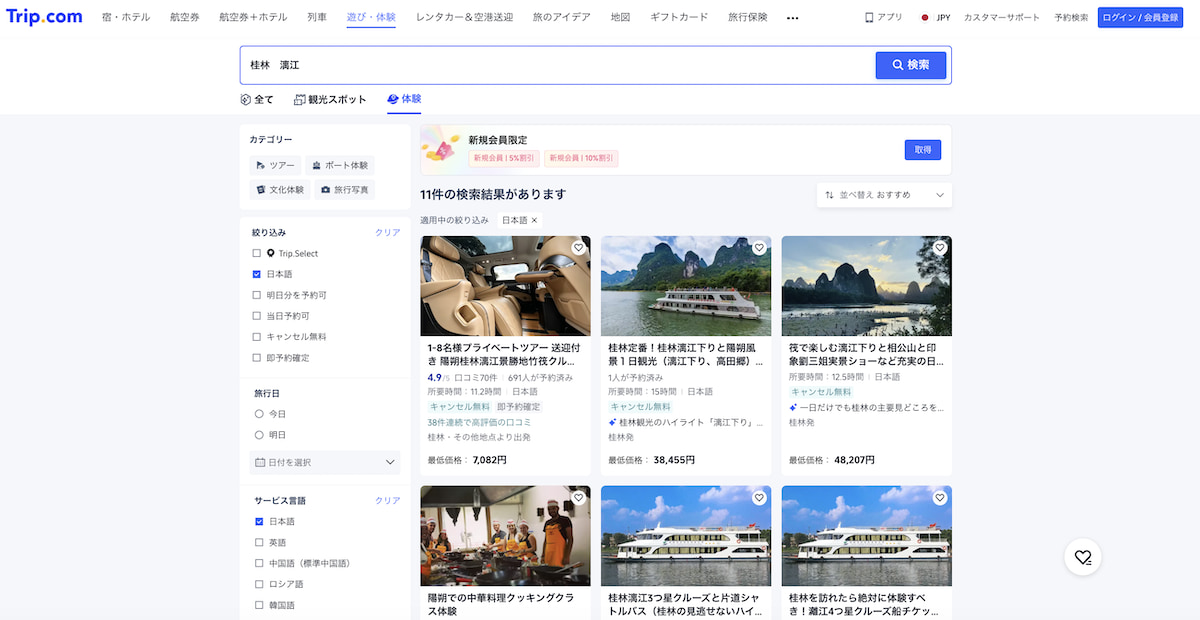Viewport: 1200px width, 620px height.
Task: Open 地図 in top navigation
Action: pyautogui.click(x=620, y=18)
